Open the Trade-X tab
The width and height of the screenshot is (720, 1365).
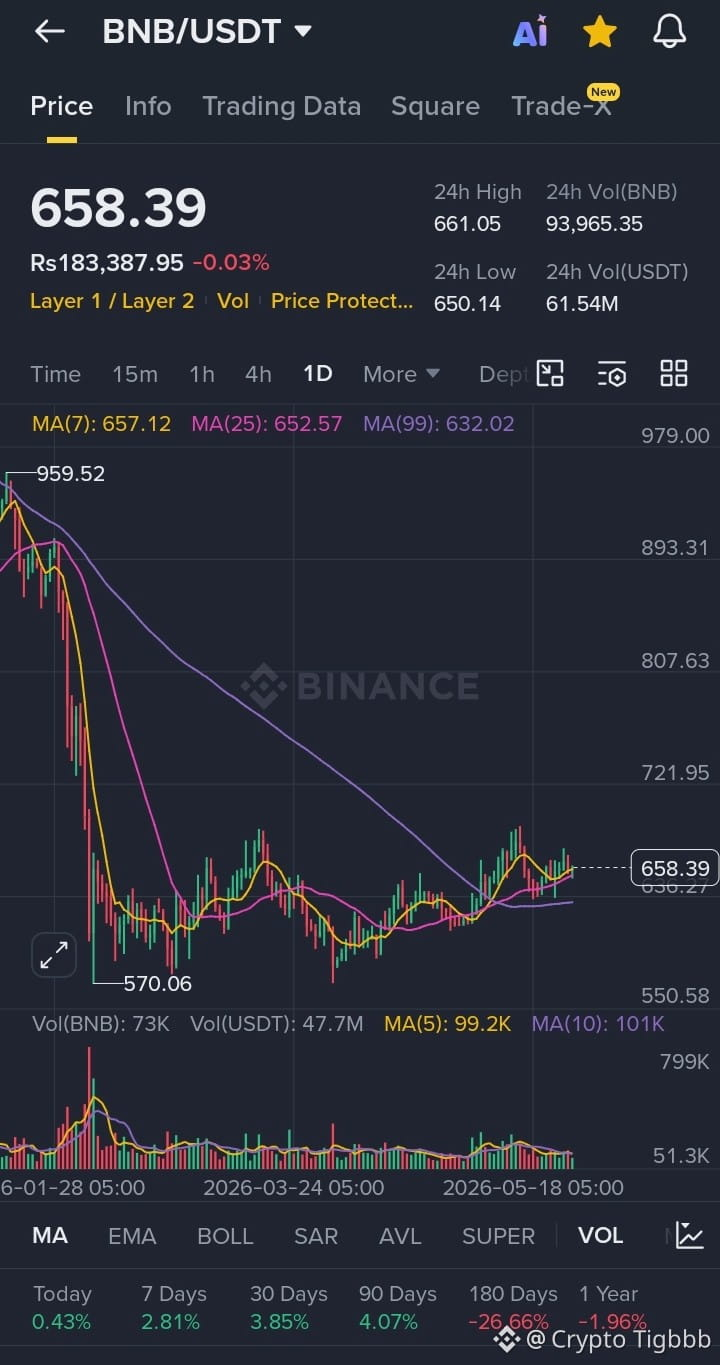[561, 106]
